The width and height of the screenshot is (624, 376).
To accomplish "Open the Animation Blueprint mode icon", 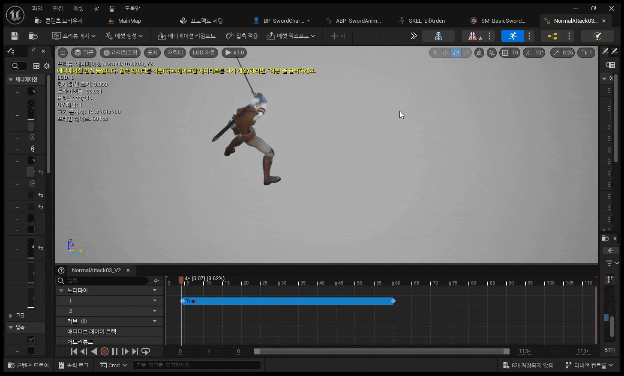I will click(x=552, y=36).
